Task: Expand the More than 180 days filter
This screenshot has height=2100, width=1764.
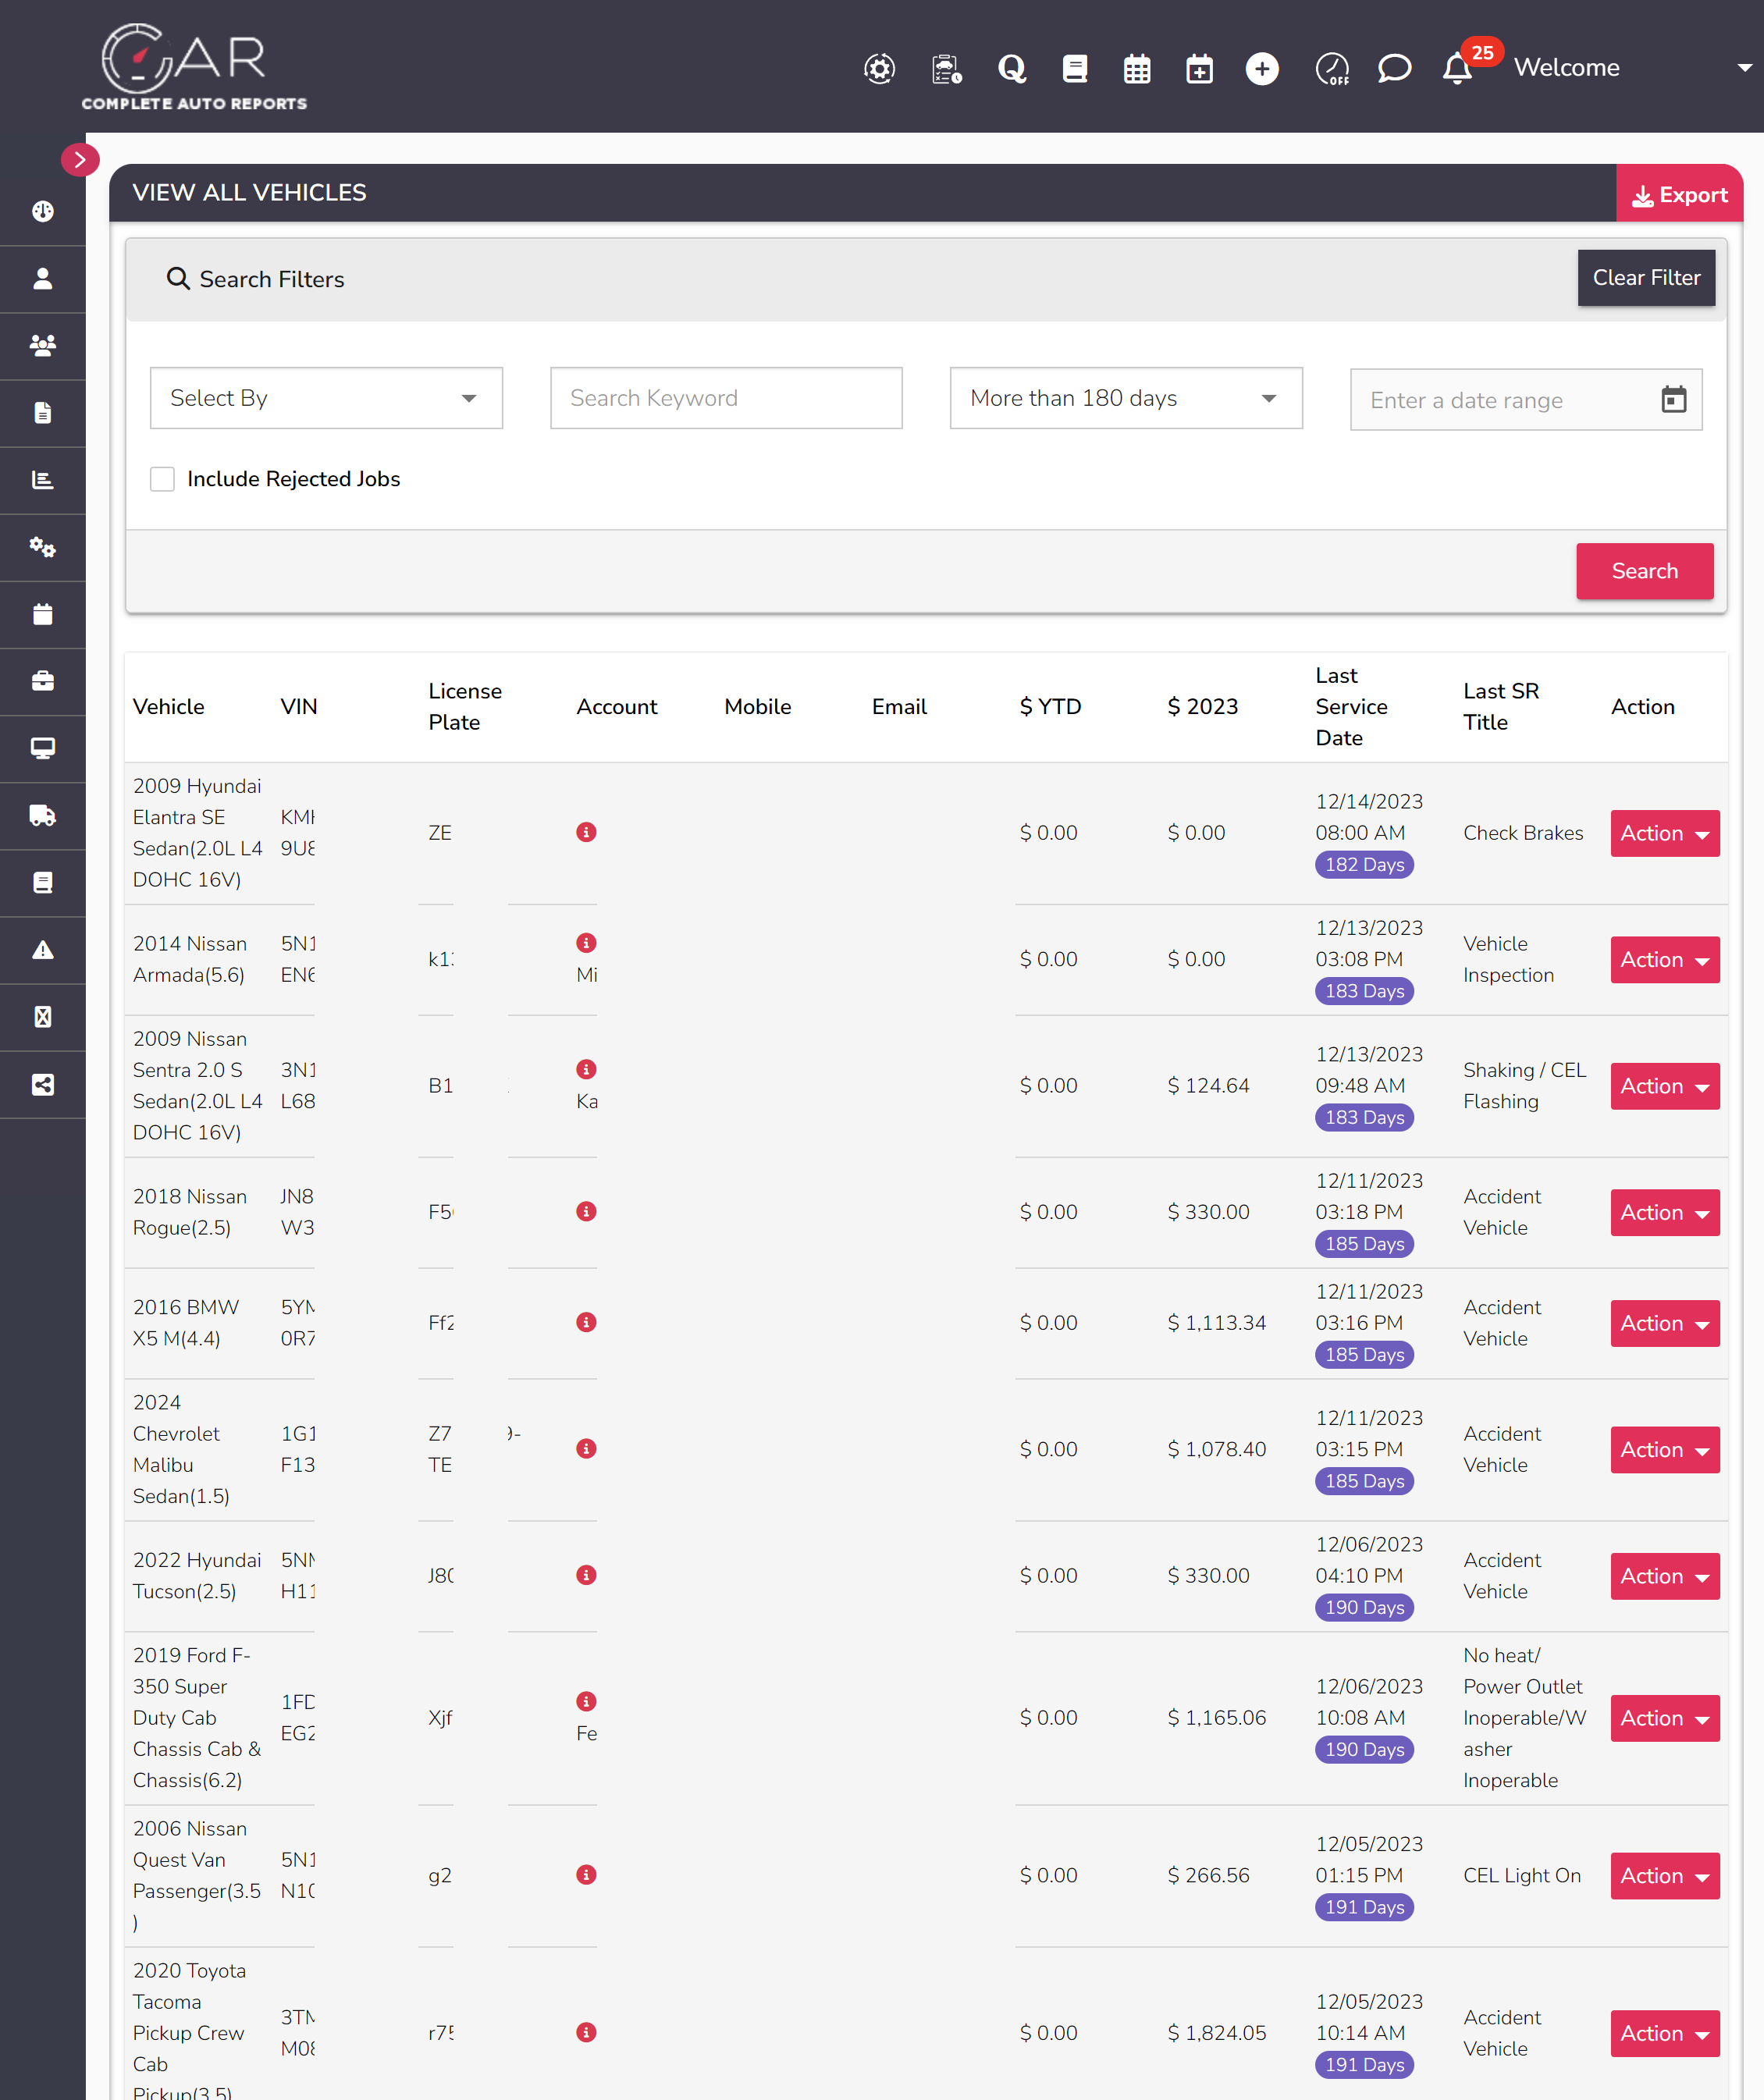Action: coord(1125,398)
